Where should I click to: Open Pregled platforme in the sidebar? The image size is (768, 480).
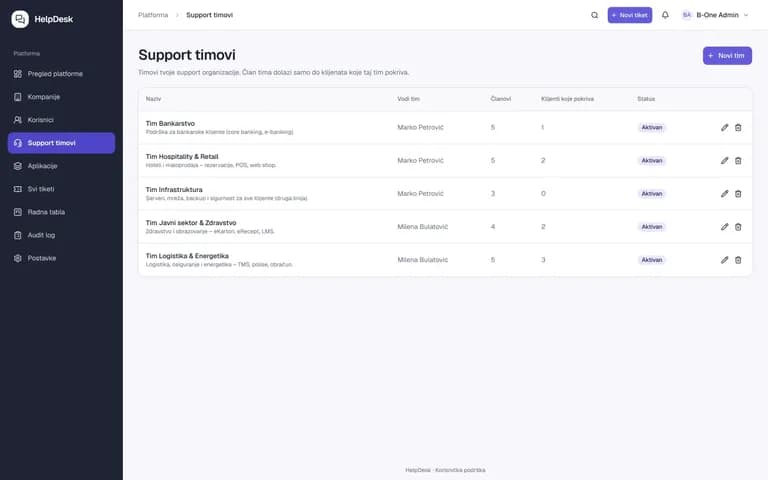[x=61, y=74]
